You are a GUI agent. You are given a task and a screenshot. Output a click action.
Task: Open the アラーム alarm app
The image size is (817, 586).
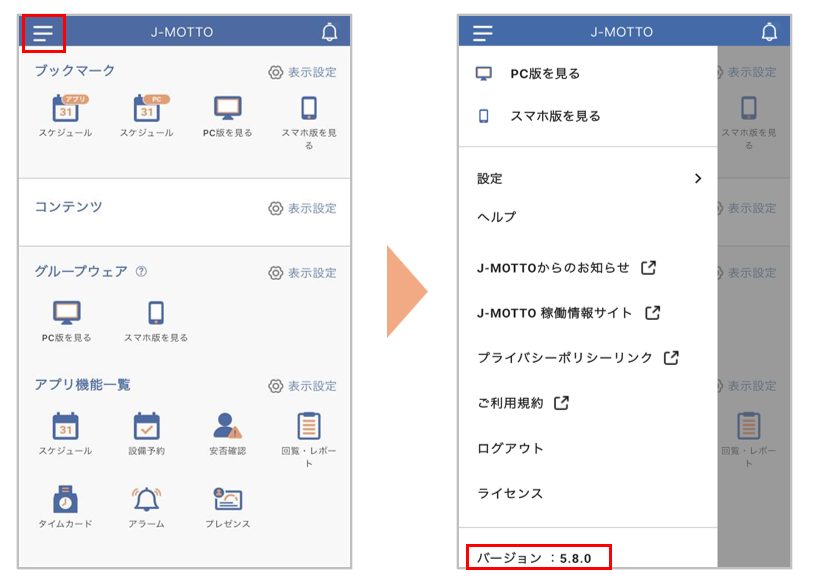coord(146,500)
